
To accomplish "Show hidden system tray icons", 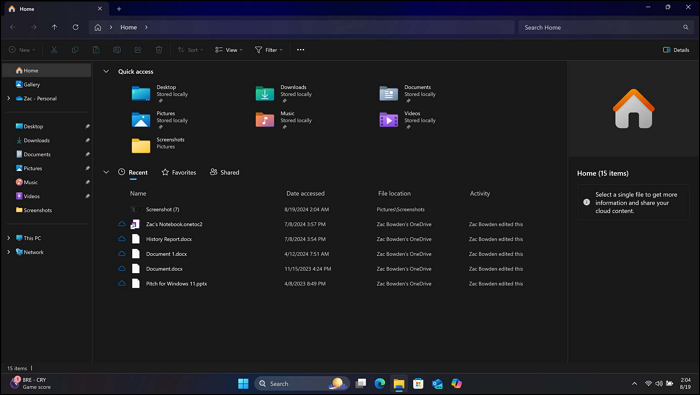I will (634, 383).
